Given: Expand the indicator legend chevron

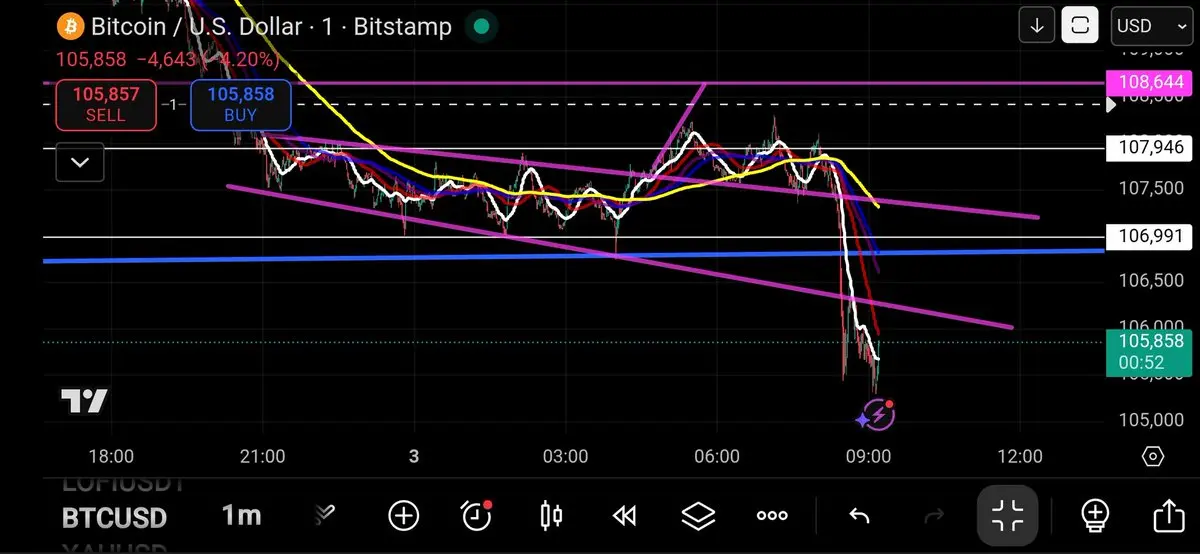Looking at the screenshot, I should [x=80, y=162].
